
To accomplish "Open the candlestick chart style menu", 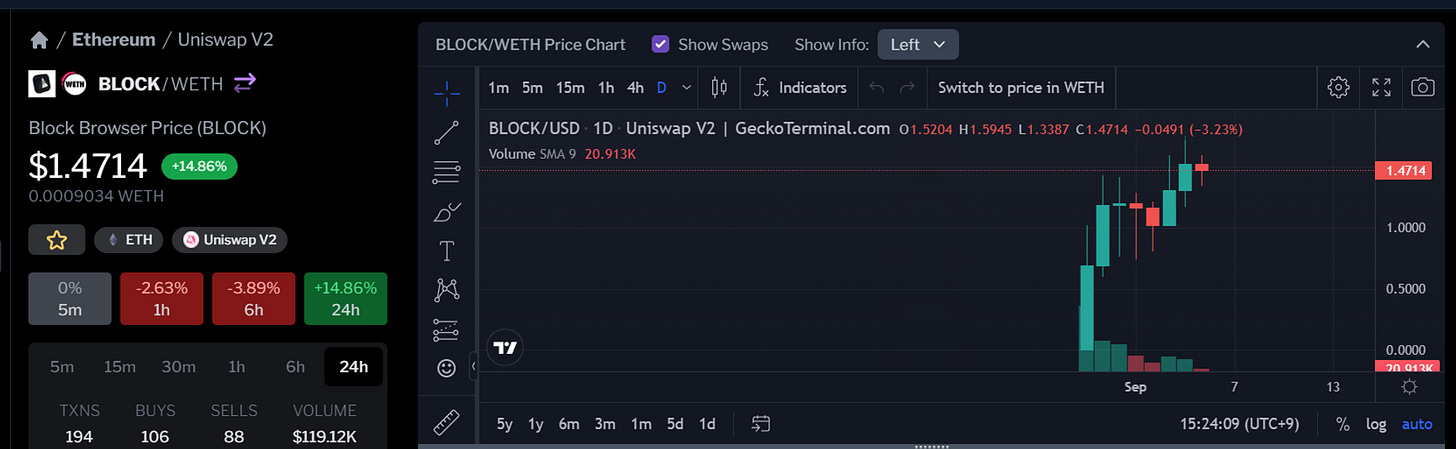I will 718,88.
